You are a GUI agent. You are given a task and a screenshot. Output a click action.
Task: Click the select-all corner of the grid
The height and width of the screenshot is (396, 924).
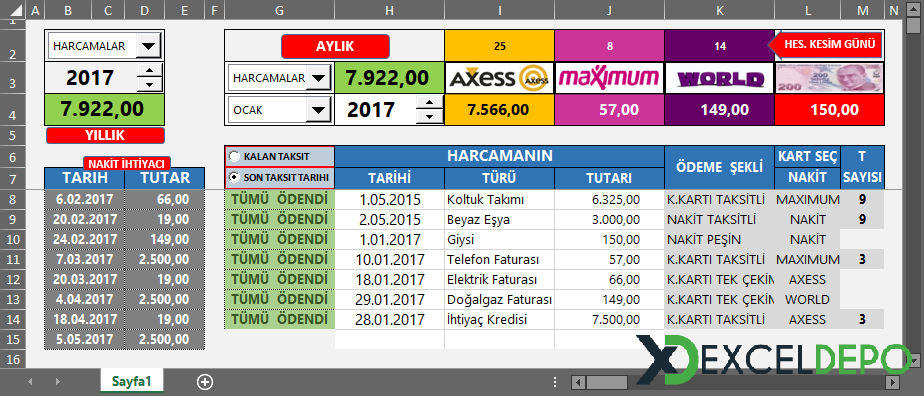14,10
